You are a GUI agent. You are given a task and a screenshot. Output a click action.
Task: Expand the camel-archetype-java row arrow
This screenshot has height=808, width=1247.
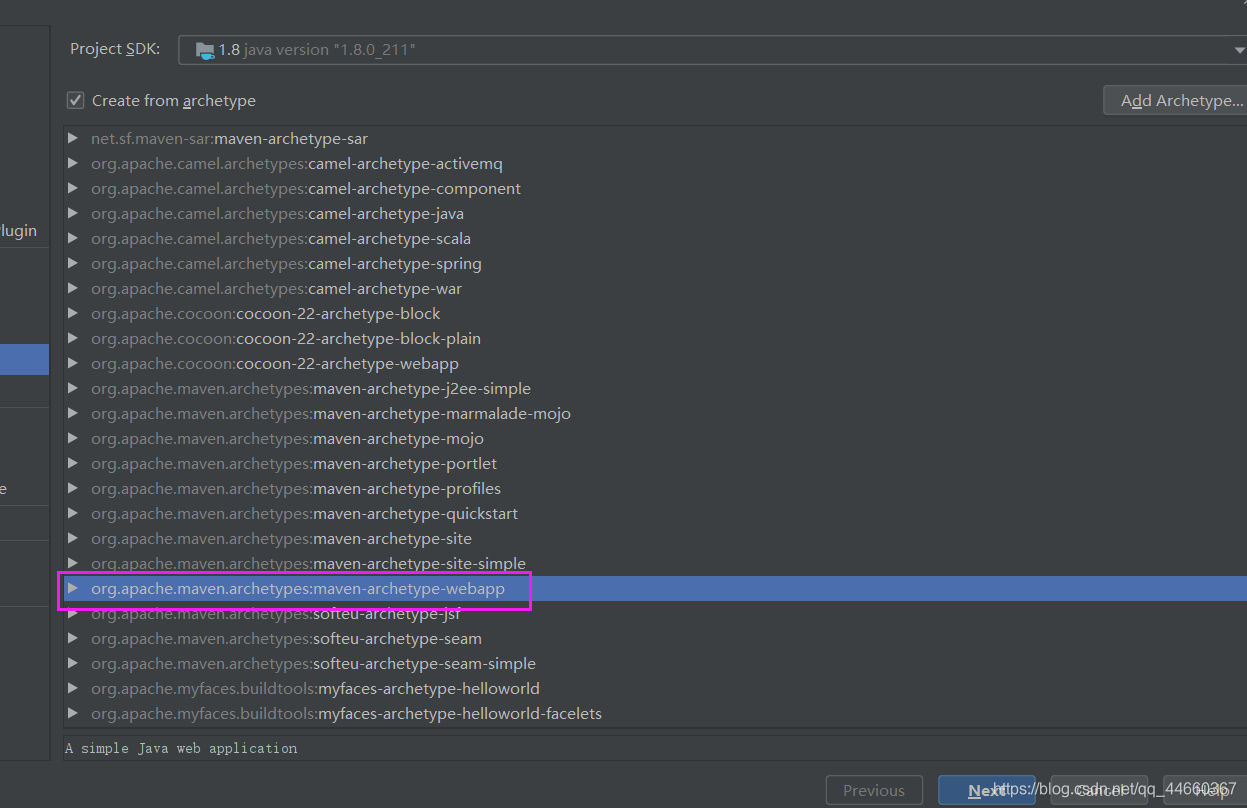[x=72, y=213]
